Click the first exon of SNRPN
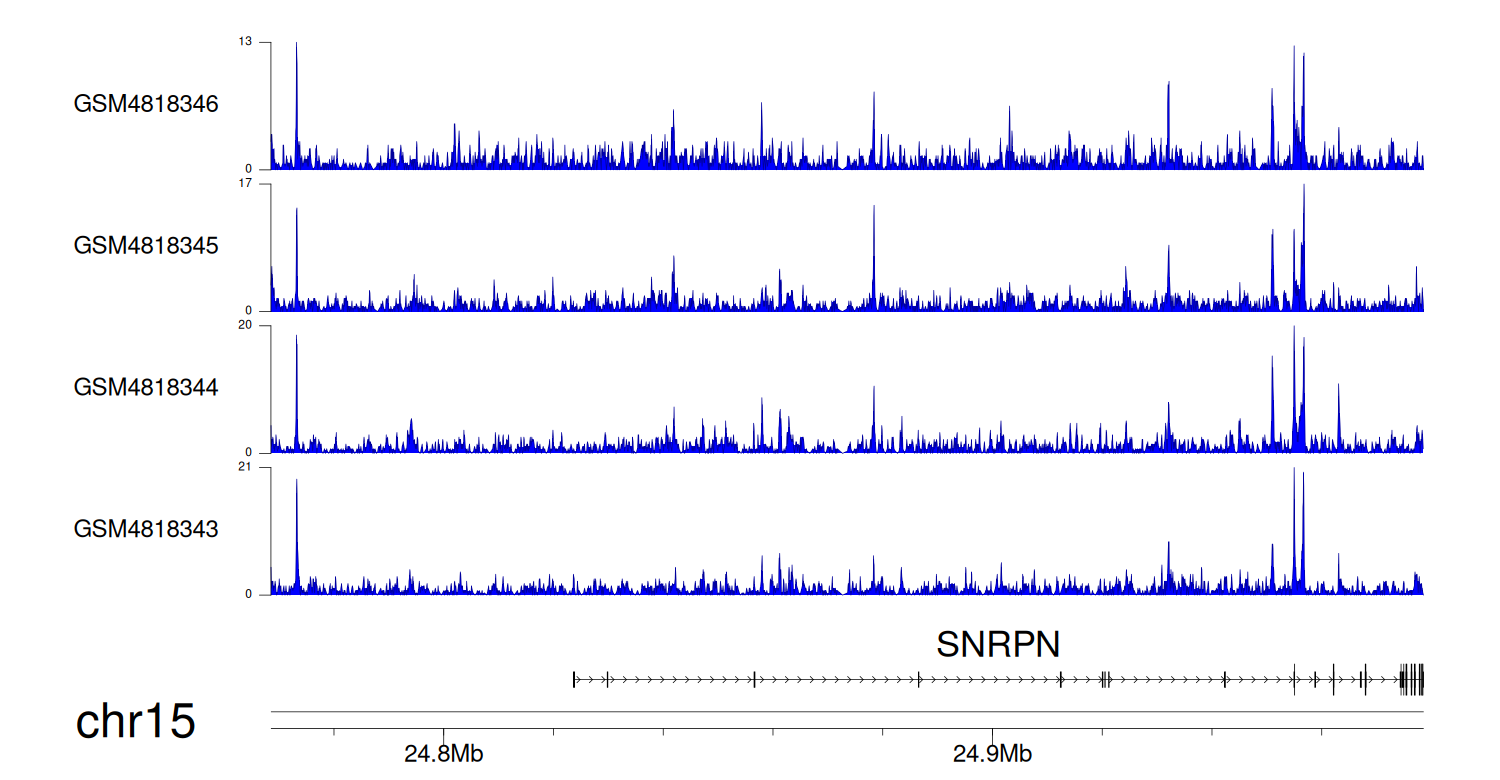 [574, 680]
